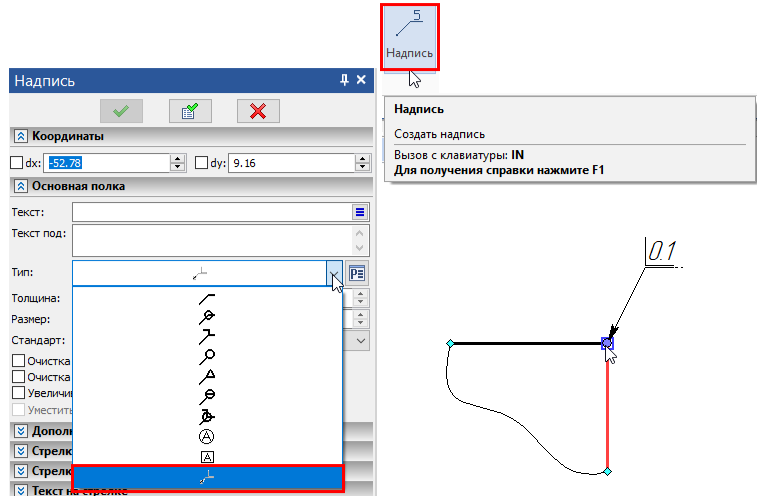The image size is (760, 500).
Task: Collapse the Основная полка section
Action: (x=20, y=185)
